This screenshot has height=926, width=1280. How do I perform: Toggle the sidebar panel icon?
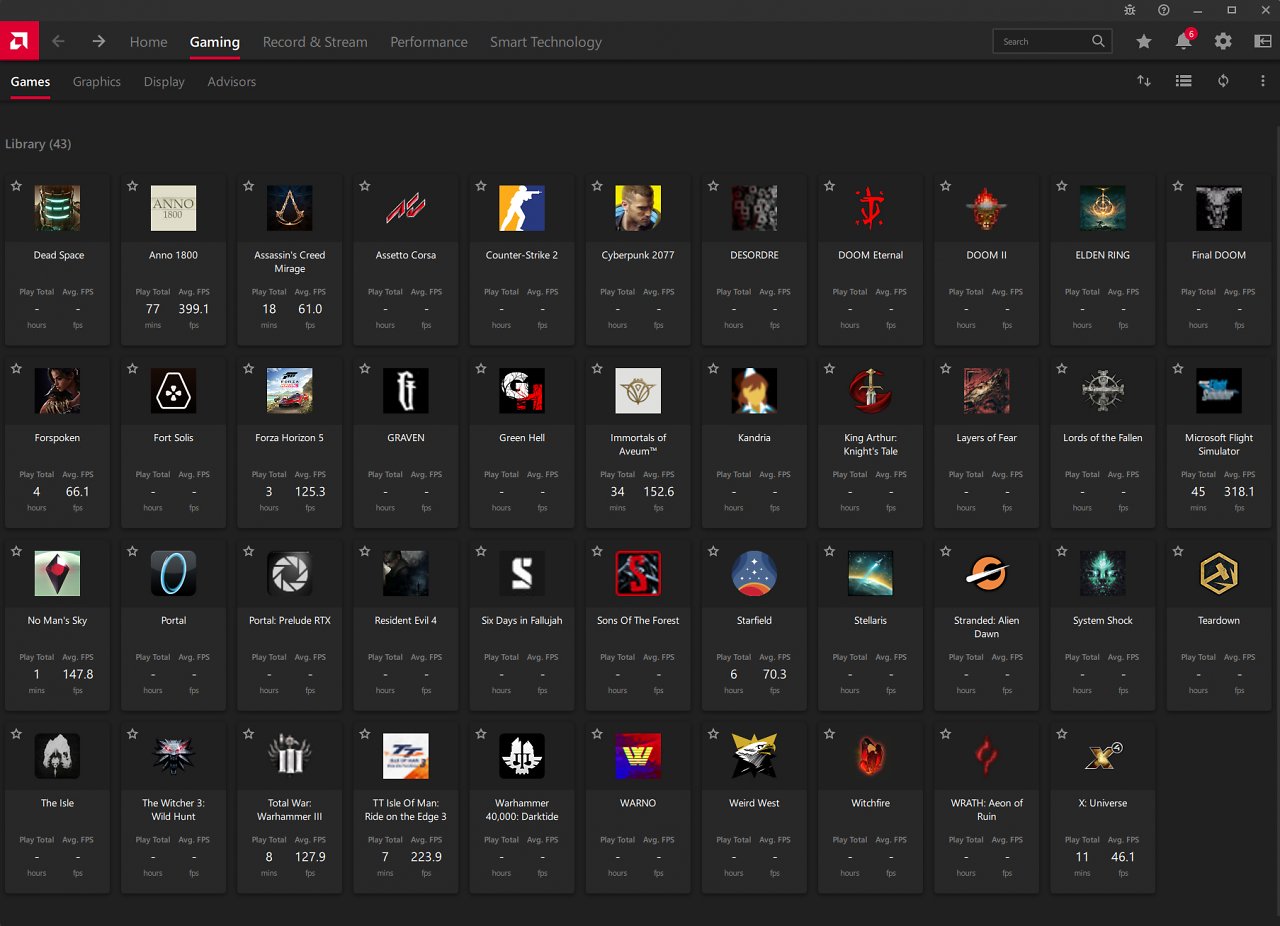click(x=1263, y=42)
